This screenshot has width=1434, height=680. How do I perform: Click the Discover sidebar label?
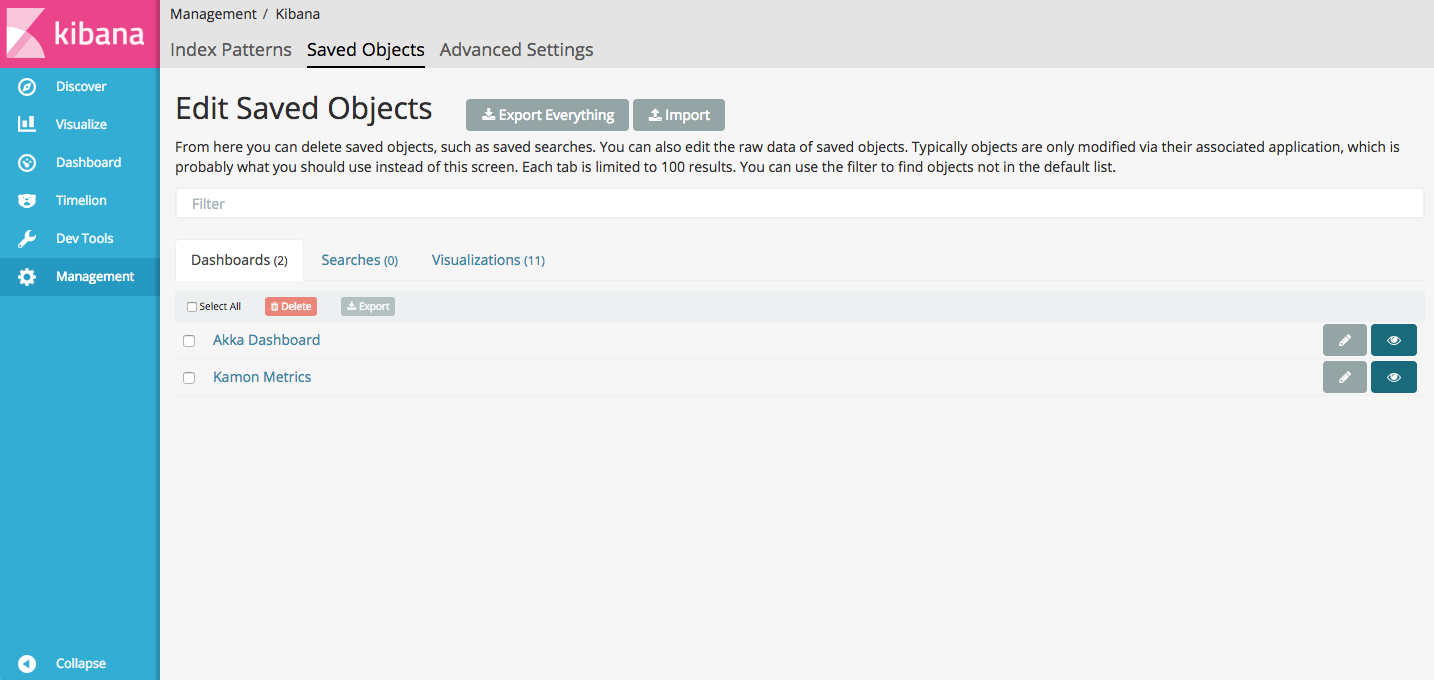(x=81, y=87)
